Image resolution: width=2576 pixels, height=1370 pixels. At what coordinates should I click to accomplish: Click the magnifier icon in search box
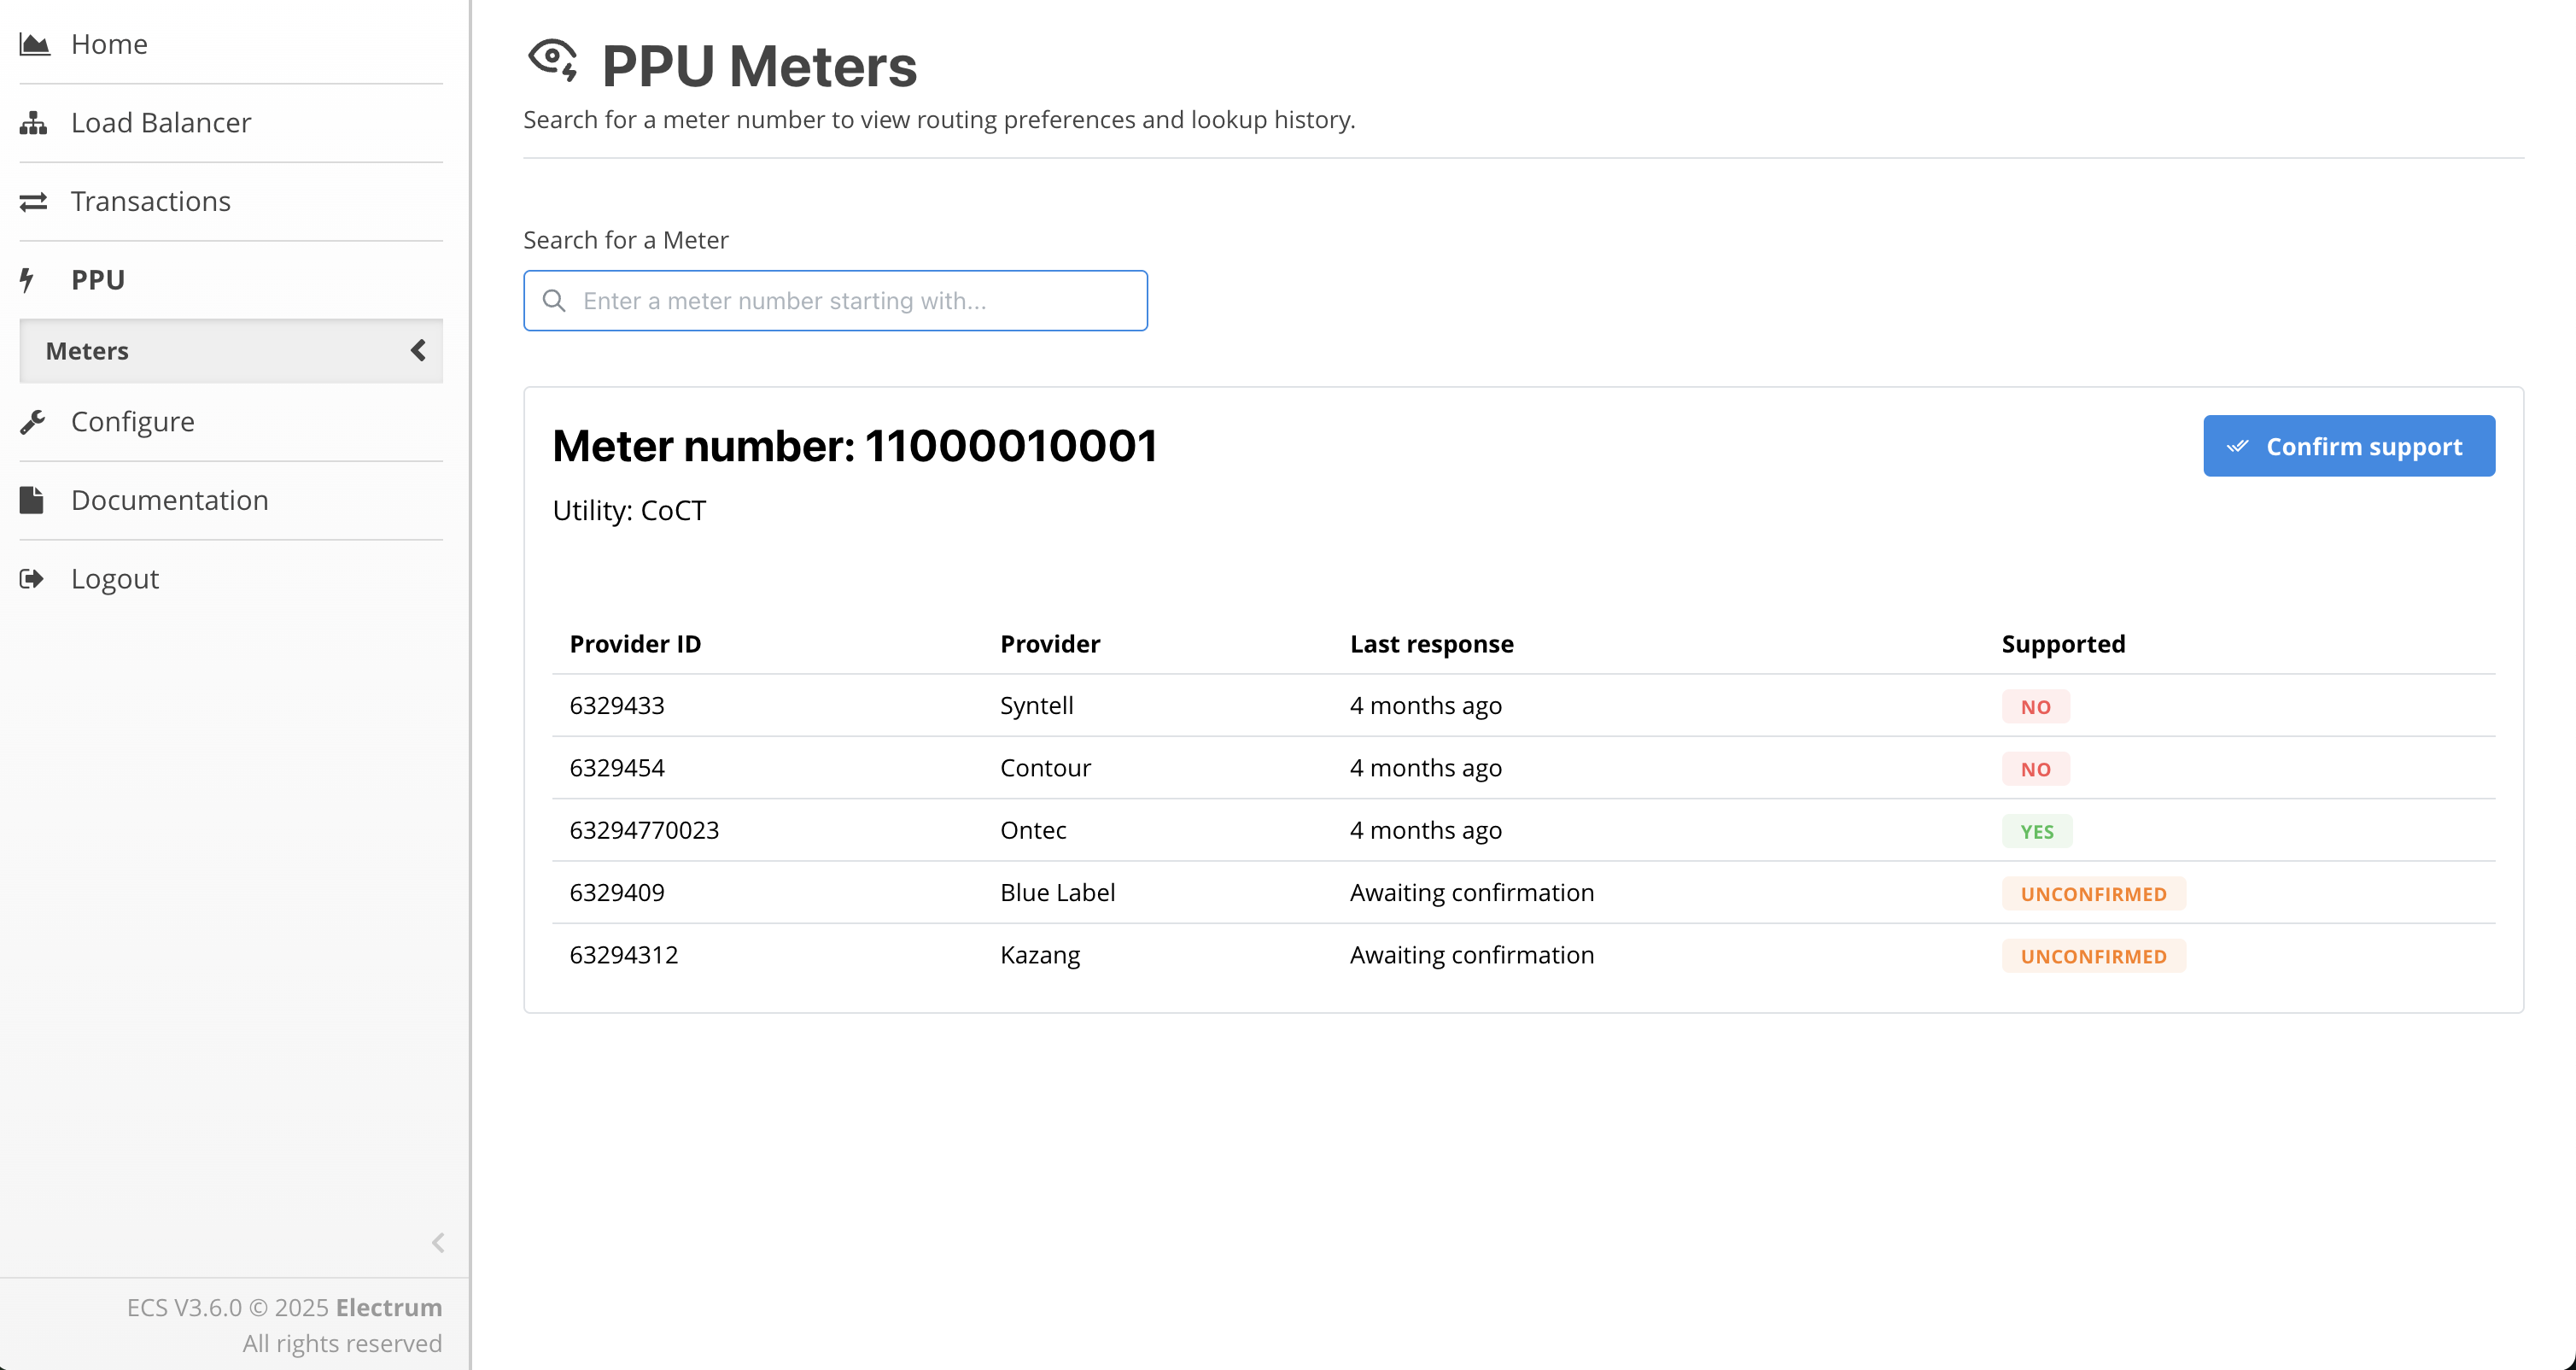(554, 301)
